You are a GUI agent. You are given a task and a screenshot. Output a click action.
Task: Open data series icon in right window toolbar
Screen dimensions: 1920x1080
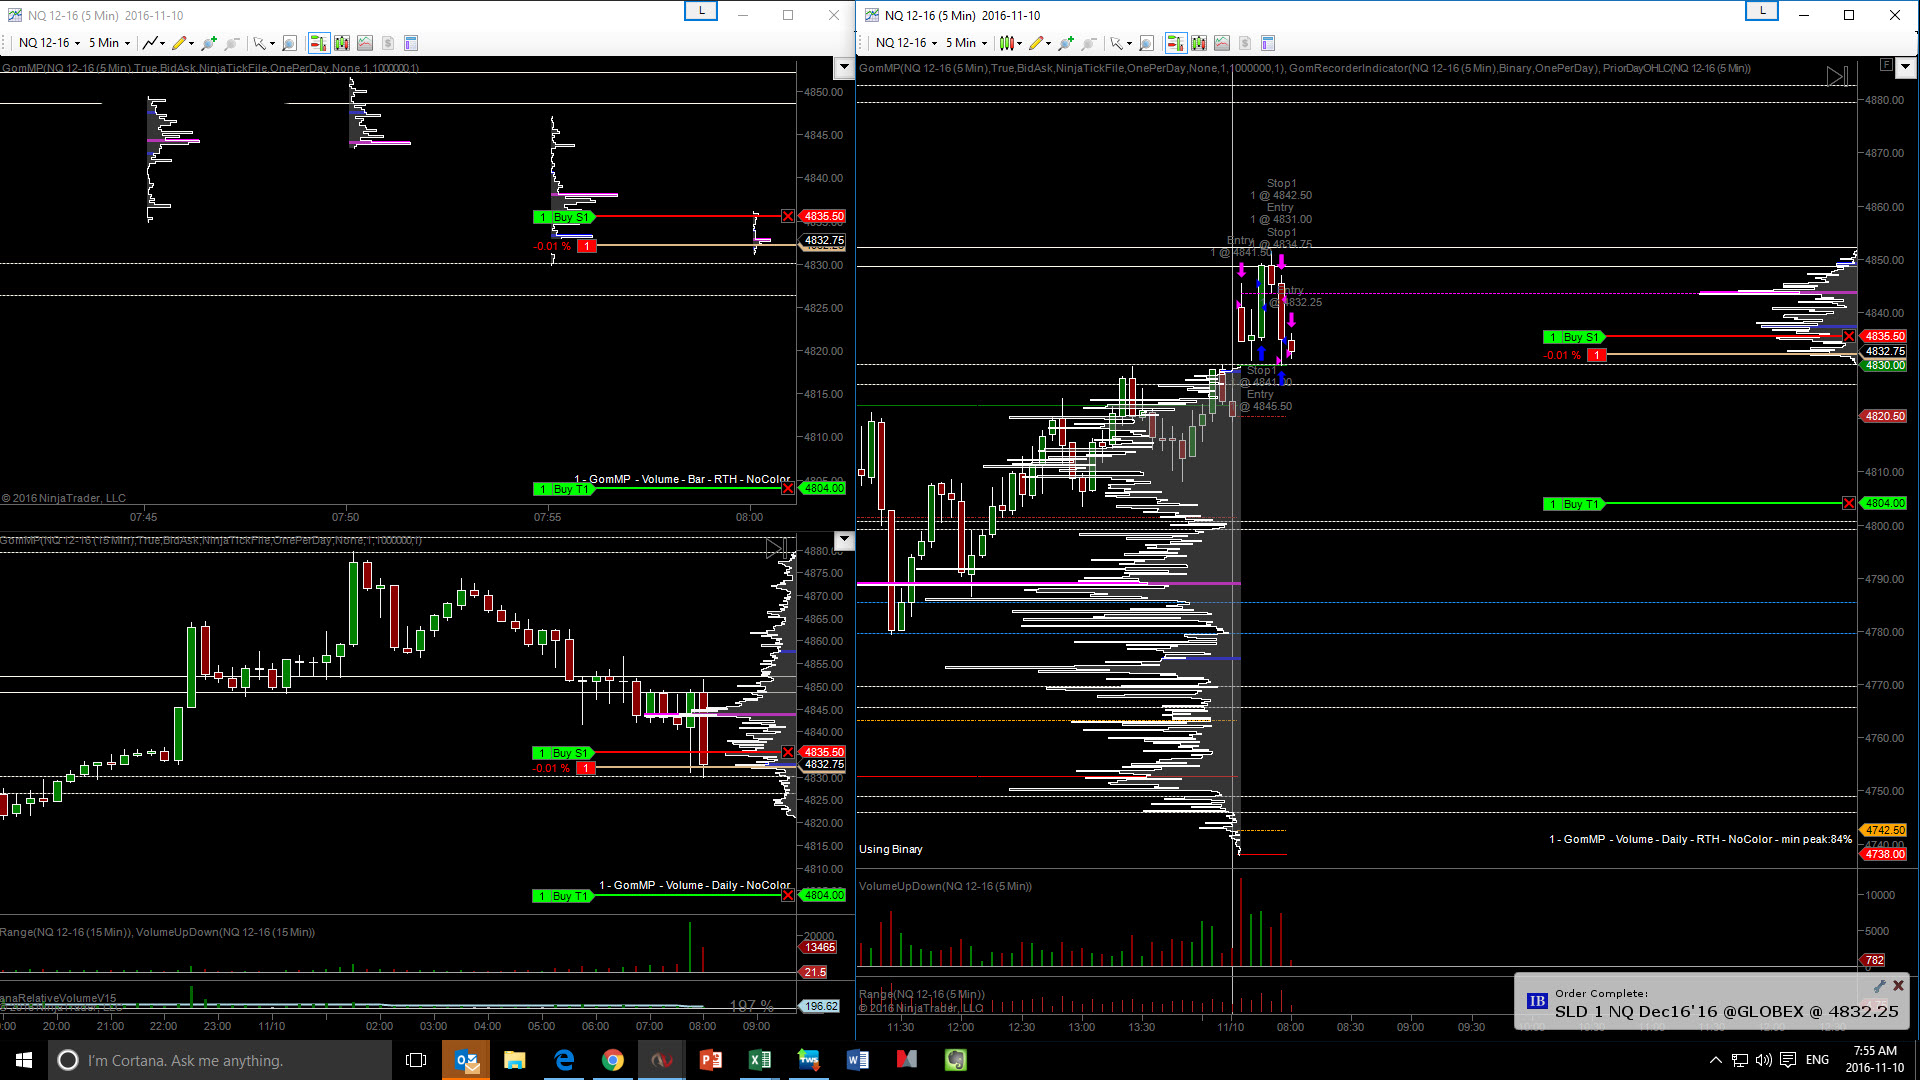tap(1199, 43)
